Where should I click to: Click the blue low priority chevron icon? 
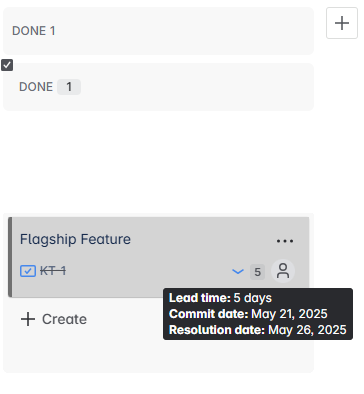tap(238, 272)
